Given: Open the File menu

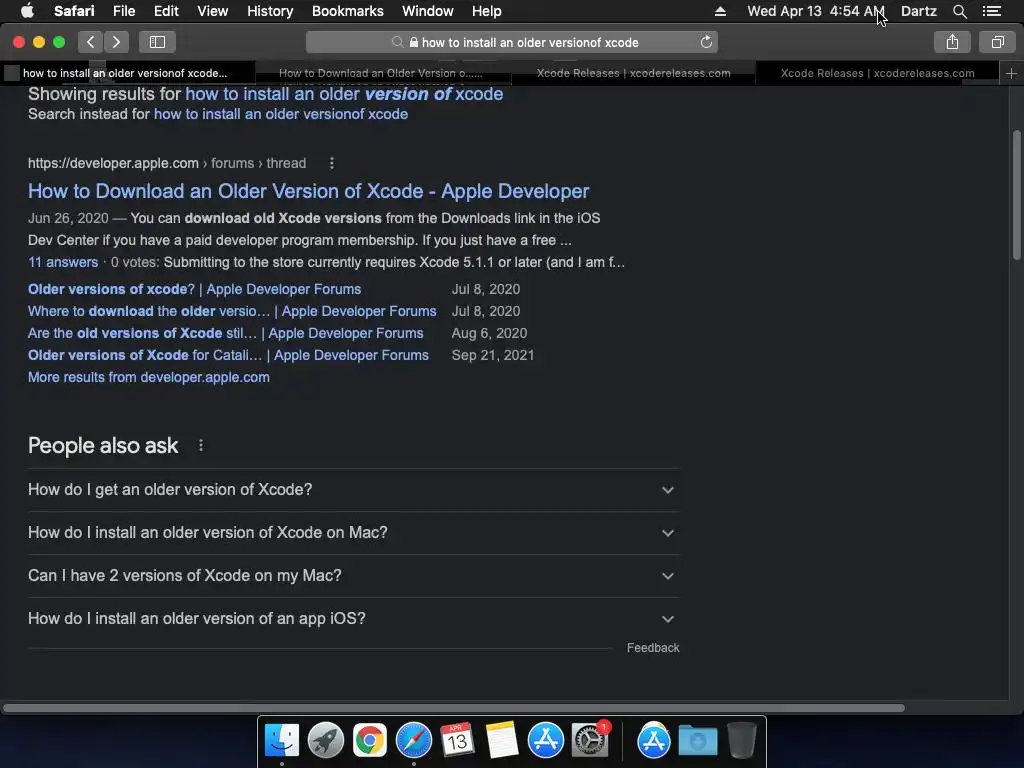Looking at the screenshot, I should (x=123, y=11).
